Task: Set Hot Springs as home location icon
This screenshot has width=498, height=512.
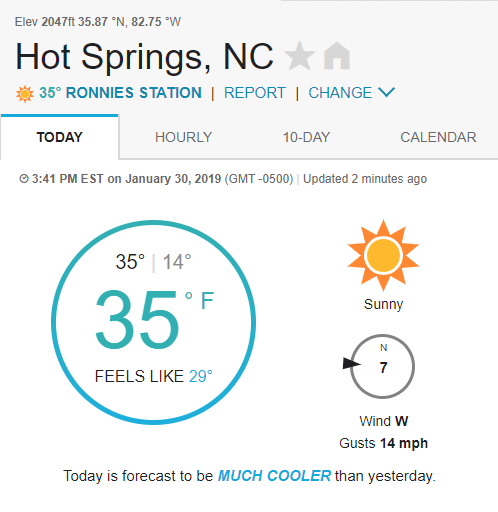Action: (x=337, y=56)
